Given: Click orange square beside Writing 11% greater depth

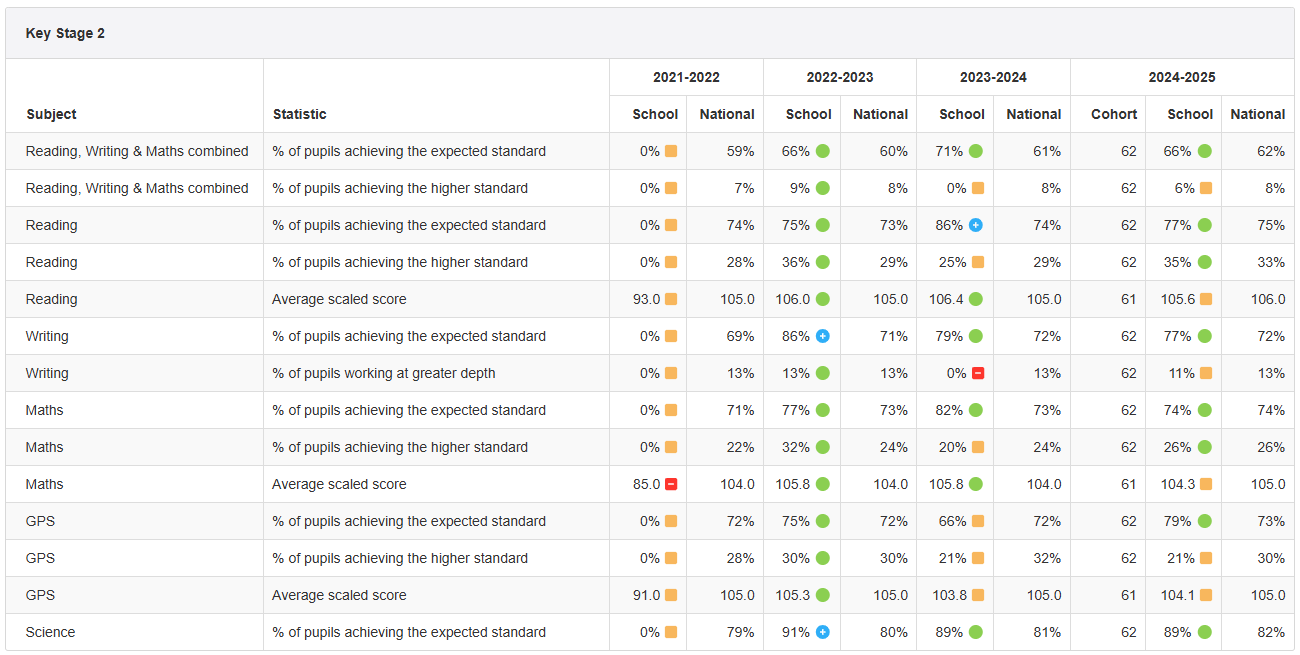Looking at the screenshot, I should [x=1206, y=374].
